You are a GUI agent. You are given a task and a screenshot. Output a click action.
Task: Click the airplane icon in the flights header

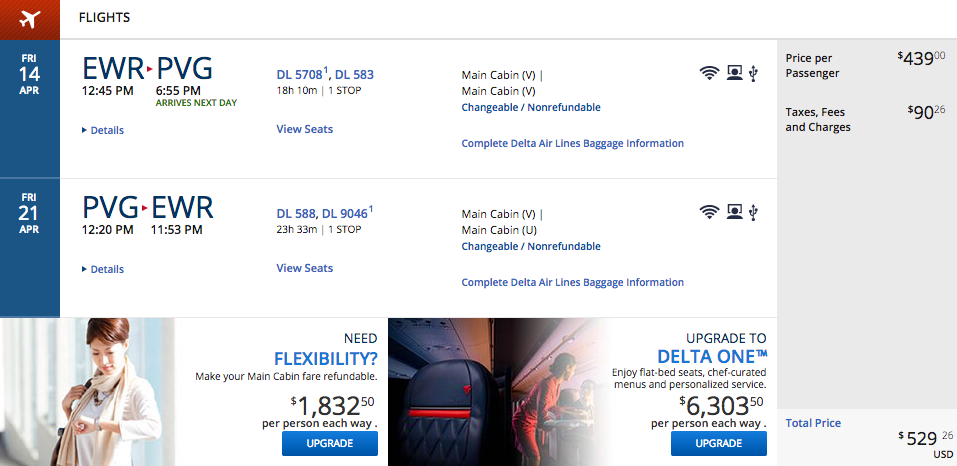(30, 18)
